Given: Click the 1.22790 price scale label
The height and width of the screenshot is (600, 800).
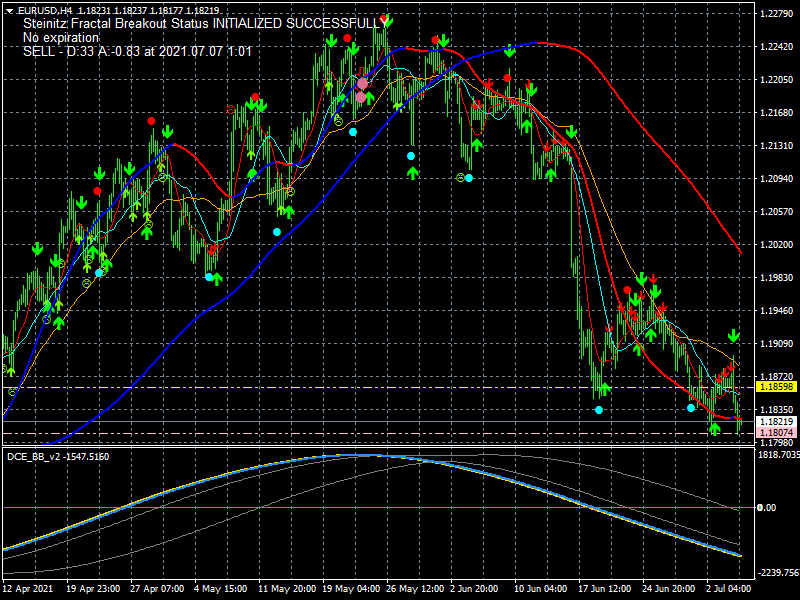Looking at the screenshot, I should (x=777, y=14).
